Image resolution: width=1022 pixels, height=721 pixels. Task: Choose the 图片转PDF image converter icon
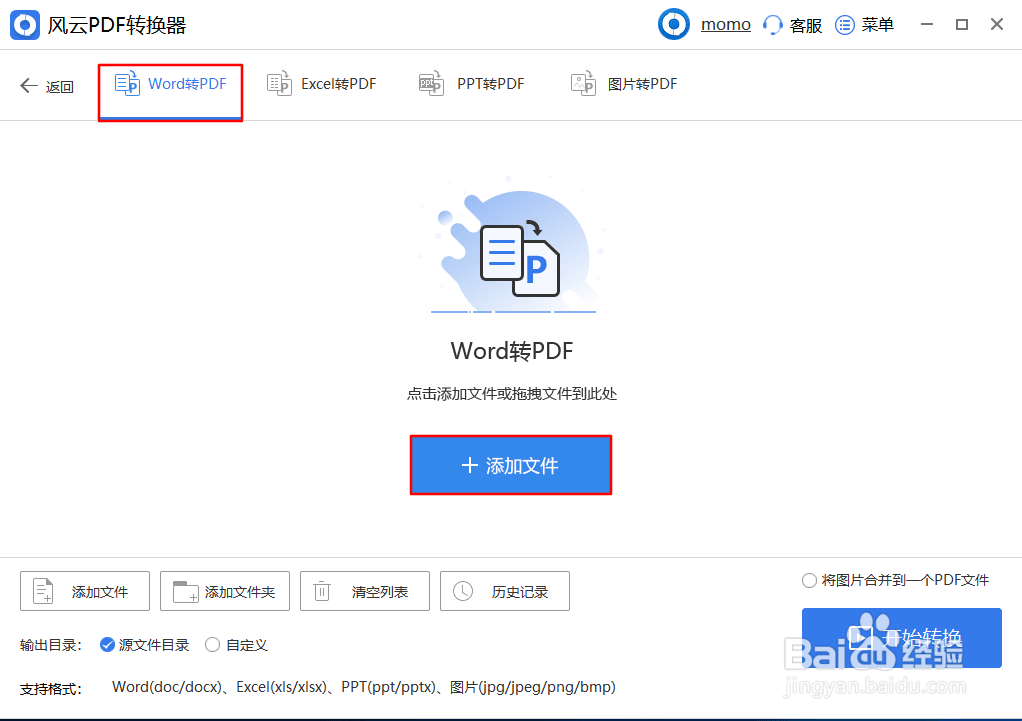582,84
